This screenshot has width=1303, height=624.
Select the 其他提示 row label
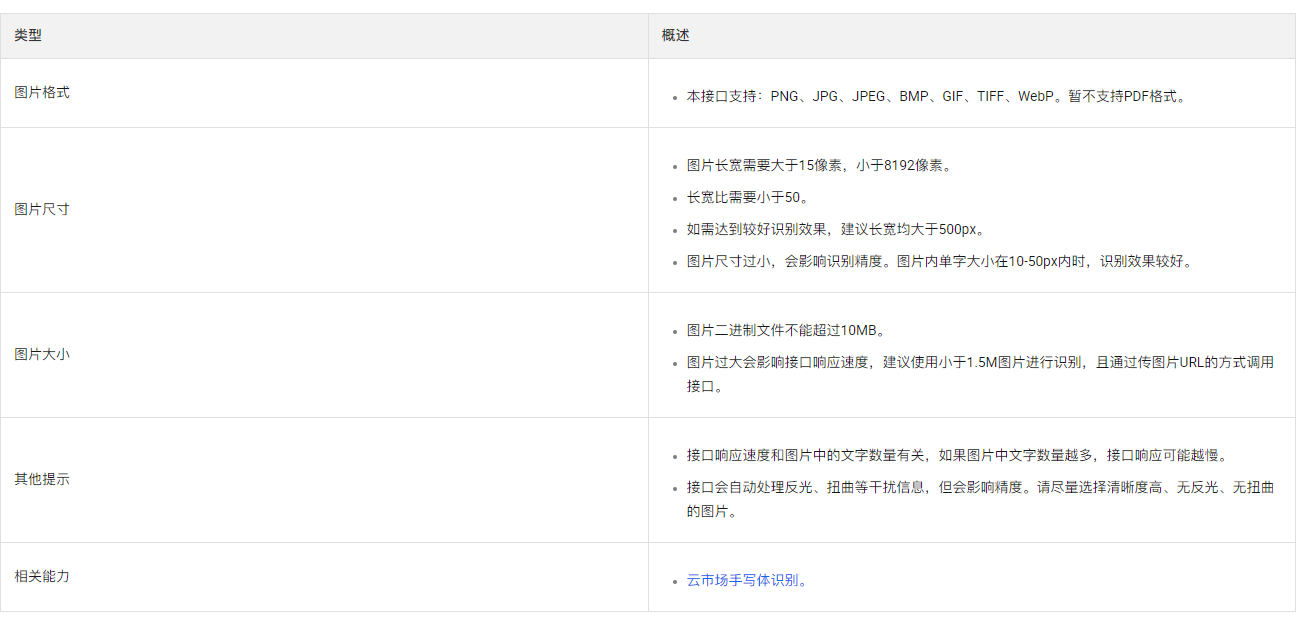(x=42, y=480)
